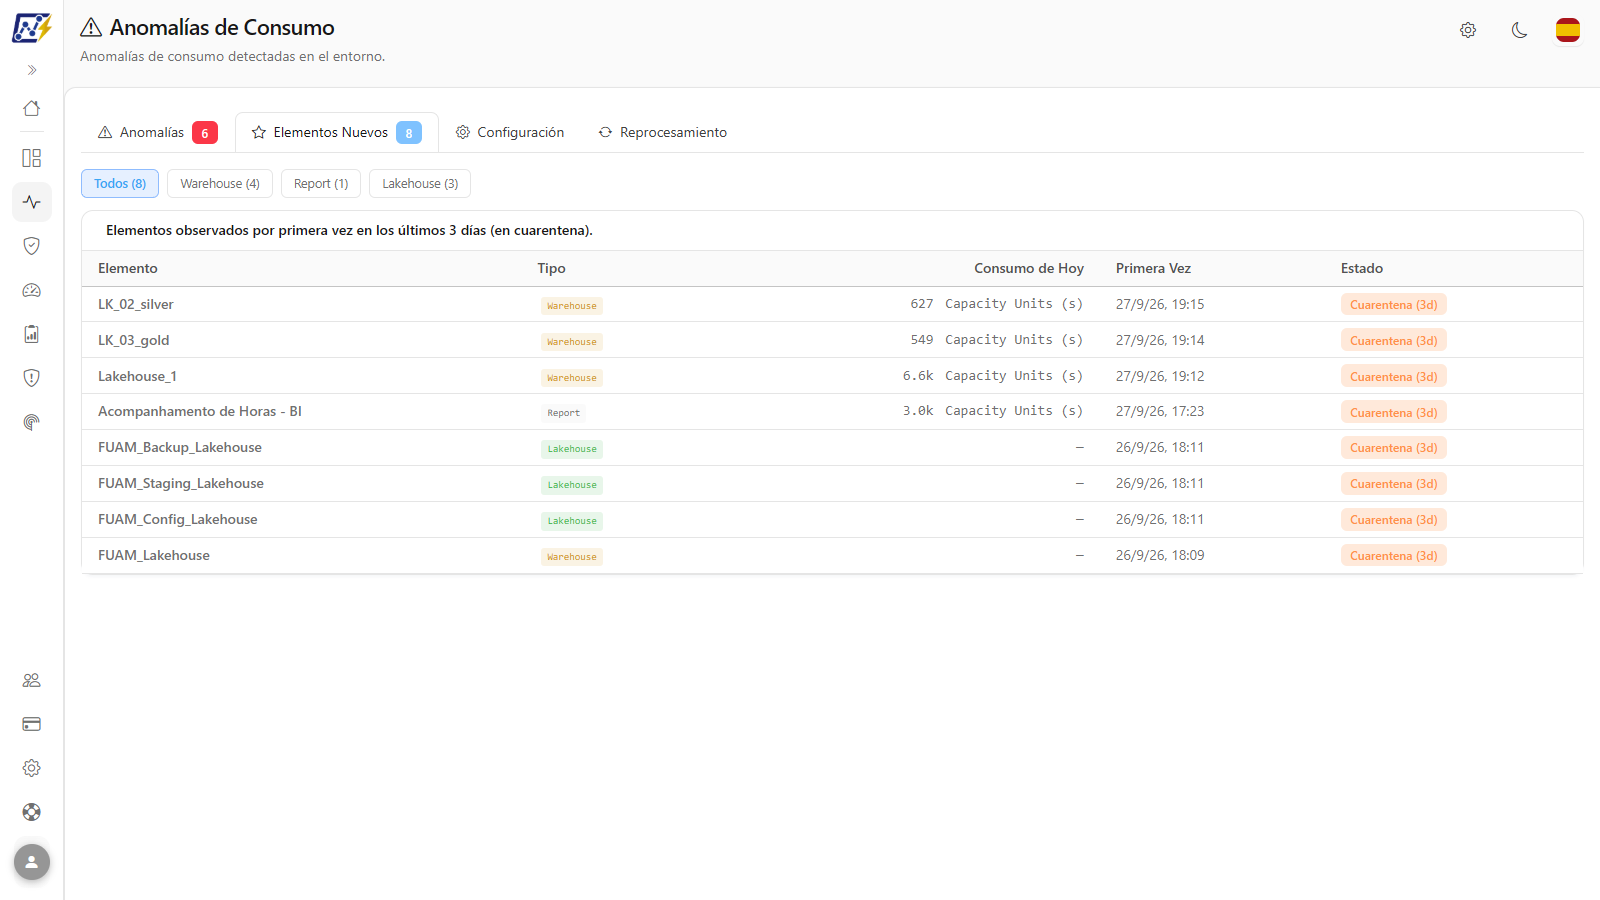Expand the sidebar with the double chevron
1600x900 pixels.
coord(32,70)
